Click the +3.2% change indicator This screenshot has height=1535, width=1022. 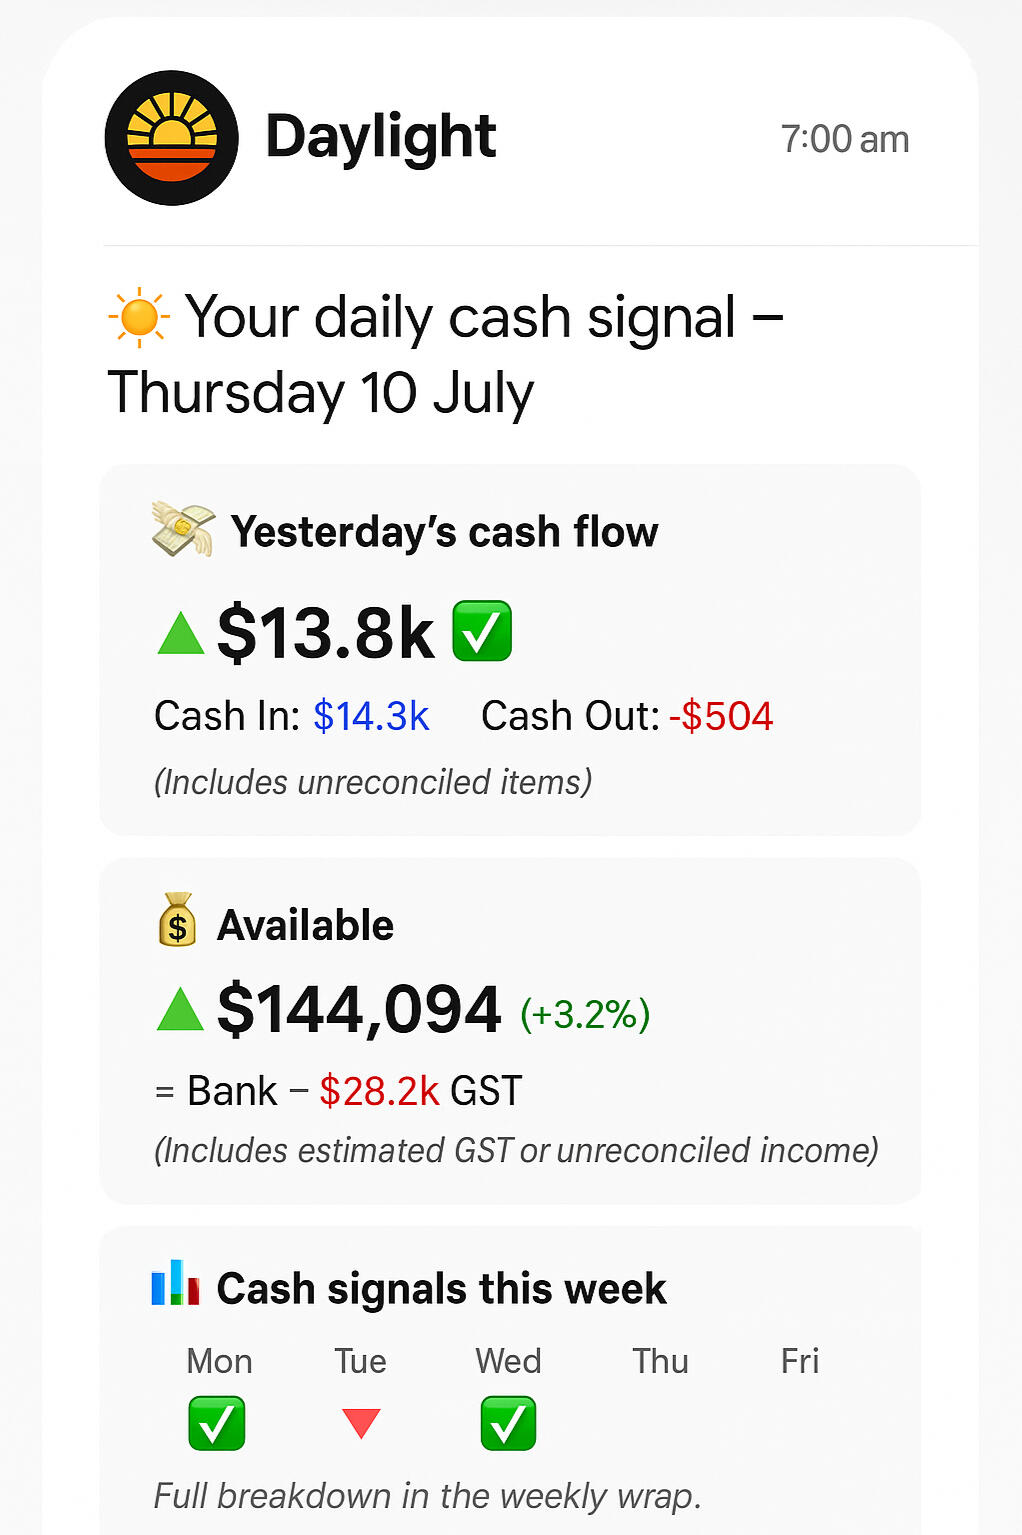(585, 1014)
